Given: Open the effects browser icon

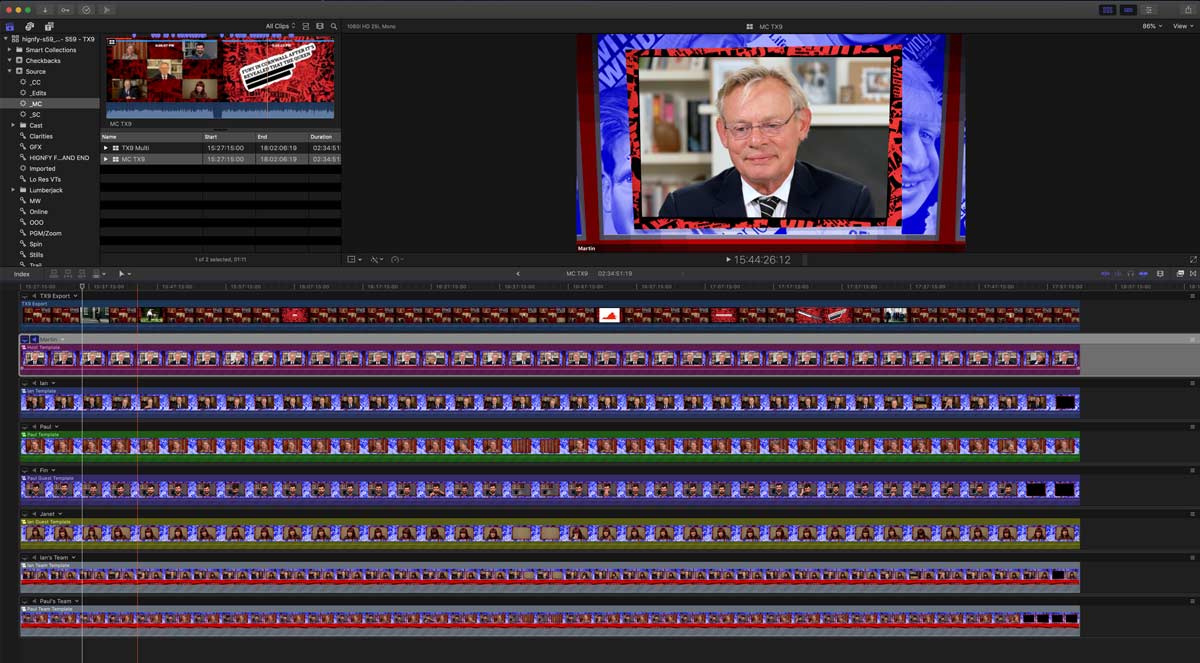Looking at the screenshot, I should (1180, 273).
